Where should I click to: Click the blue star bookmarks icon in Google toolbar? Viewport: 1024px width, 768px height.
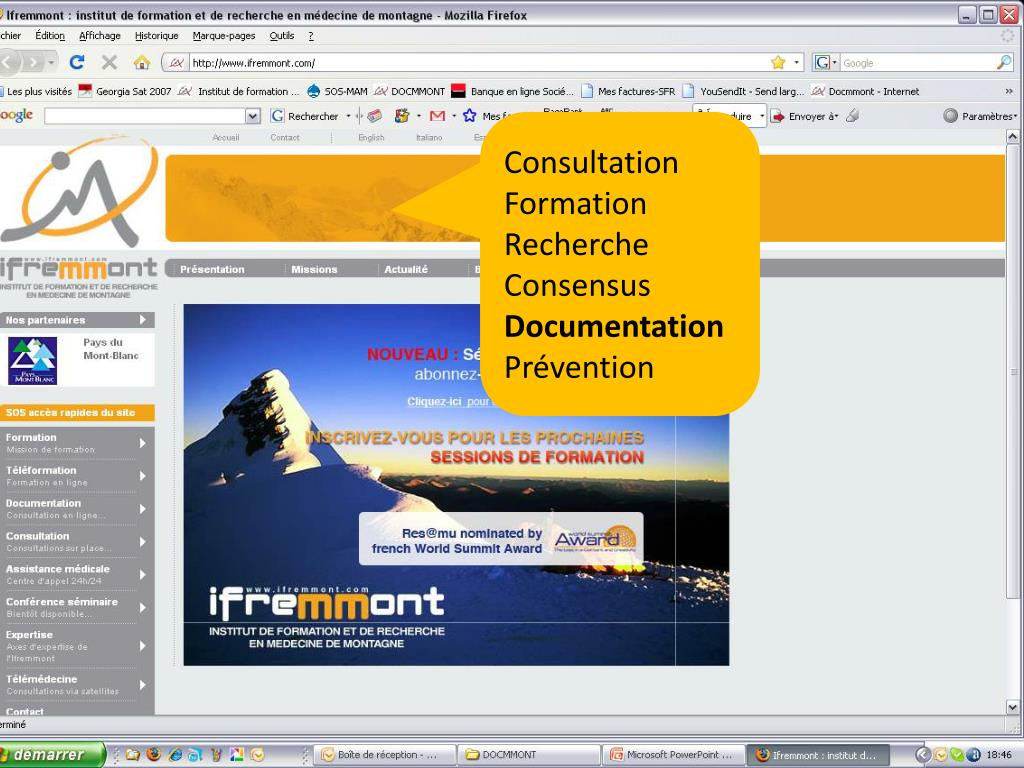(470, 116)
